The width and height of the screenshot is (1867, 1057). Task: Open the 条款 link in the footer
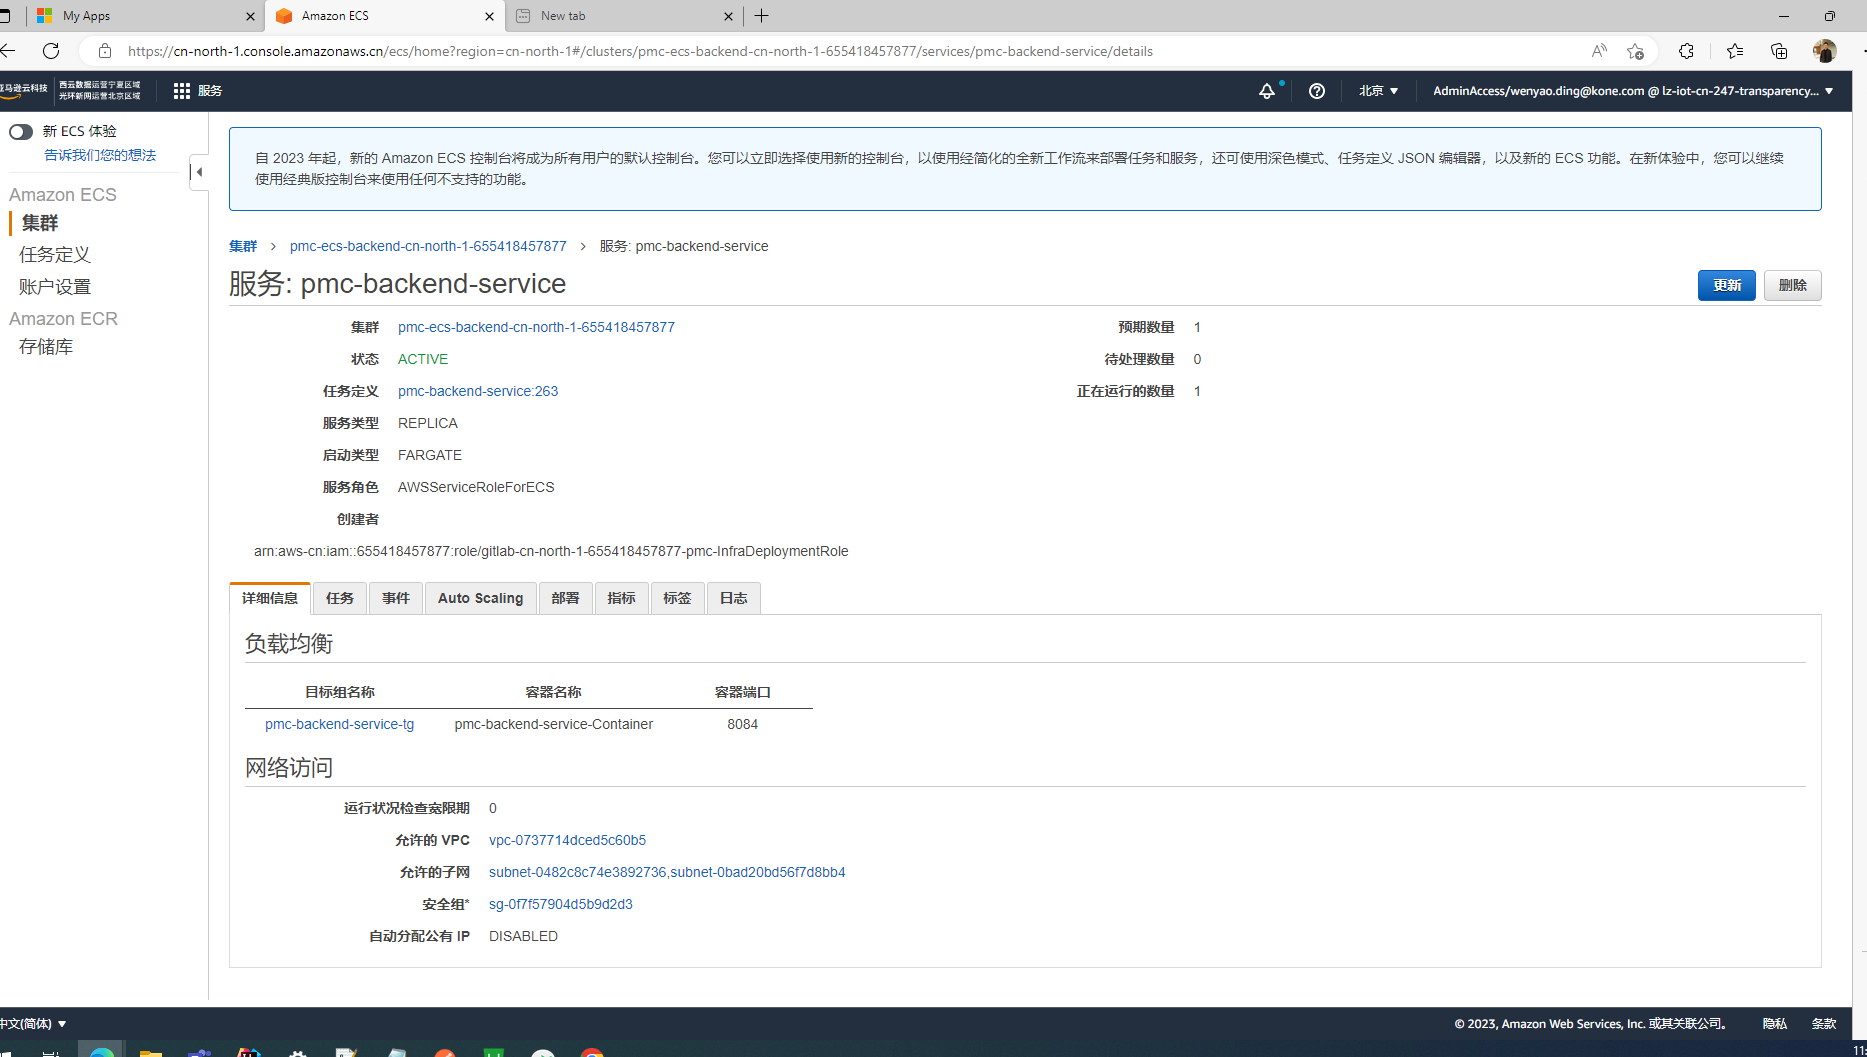click(x=1824, y=1024)
